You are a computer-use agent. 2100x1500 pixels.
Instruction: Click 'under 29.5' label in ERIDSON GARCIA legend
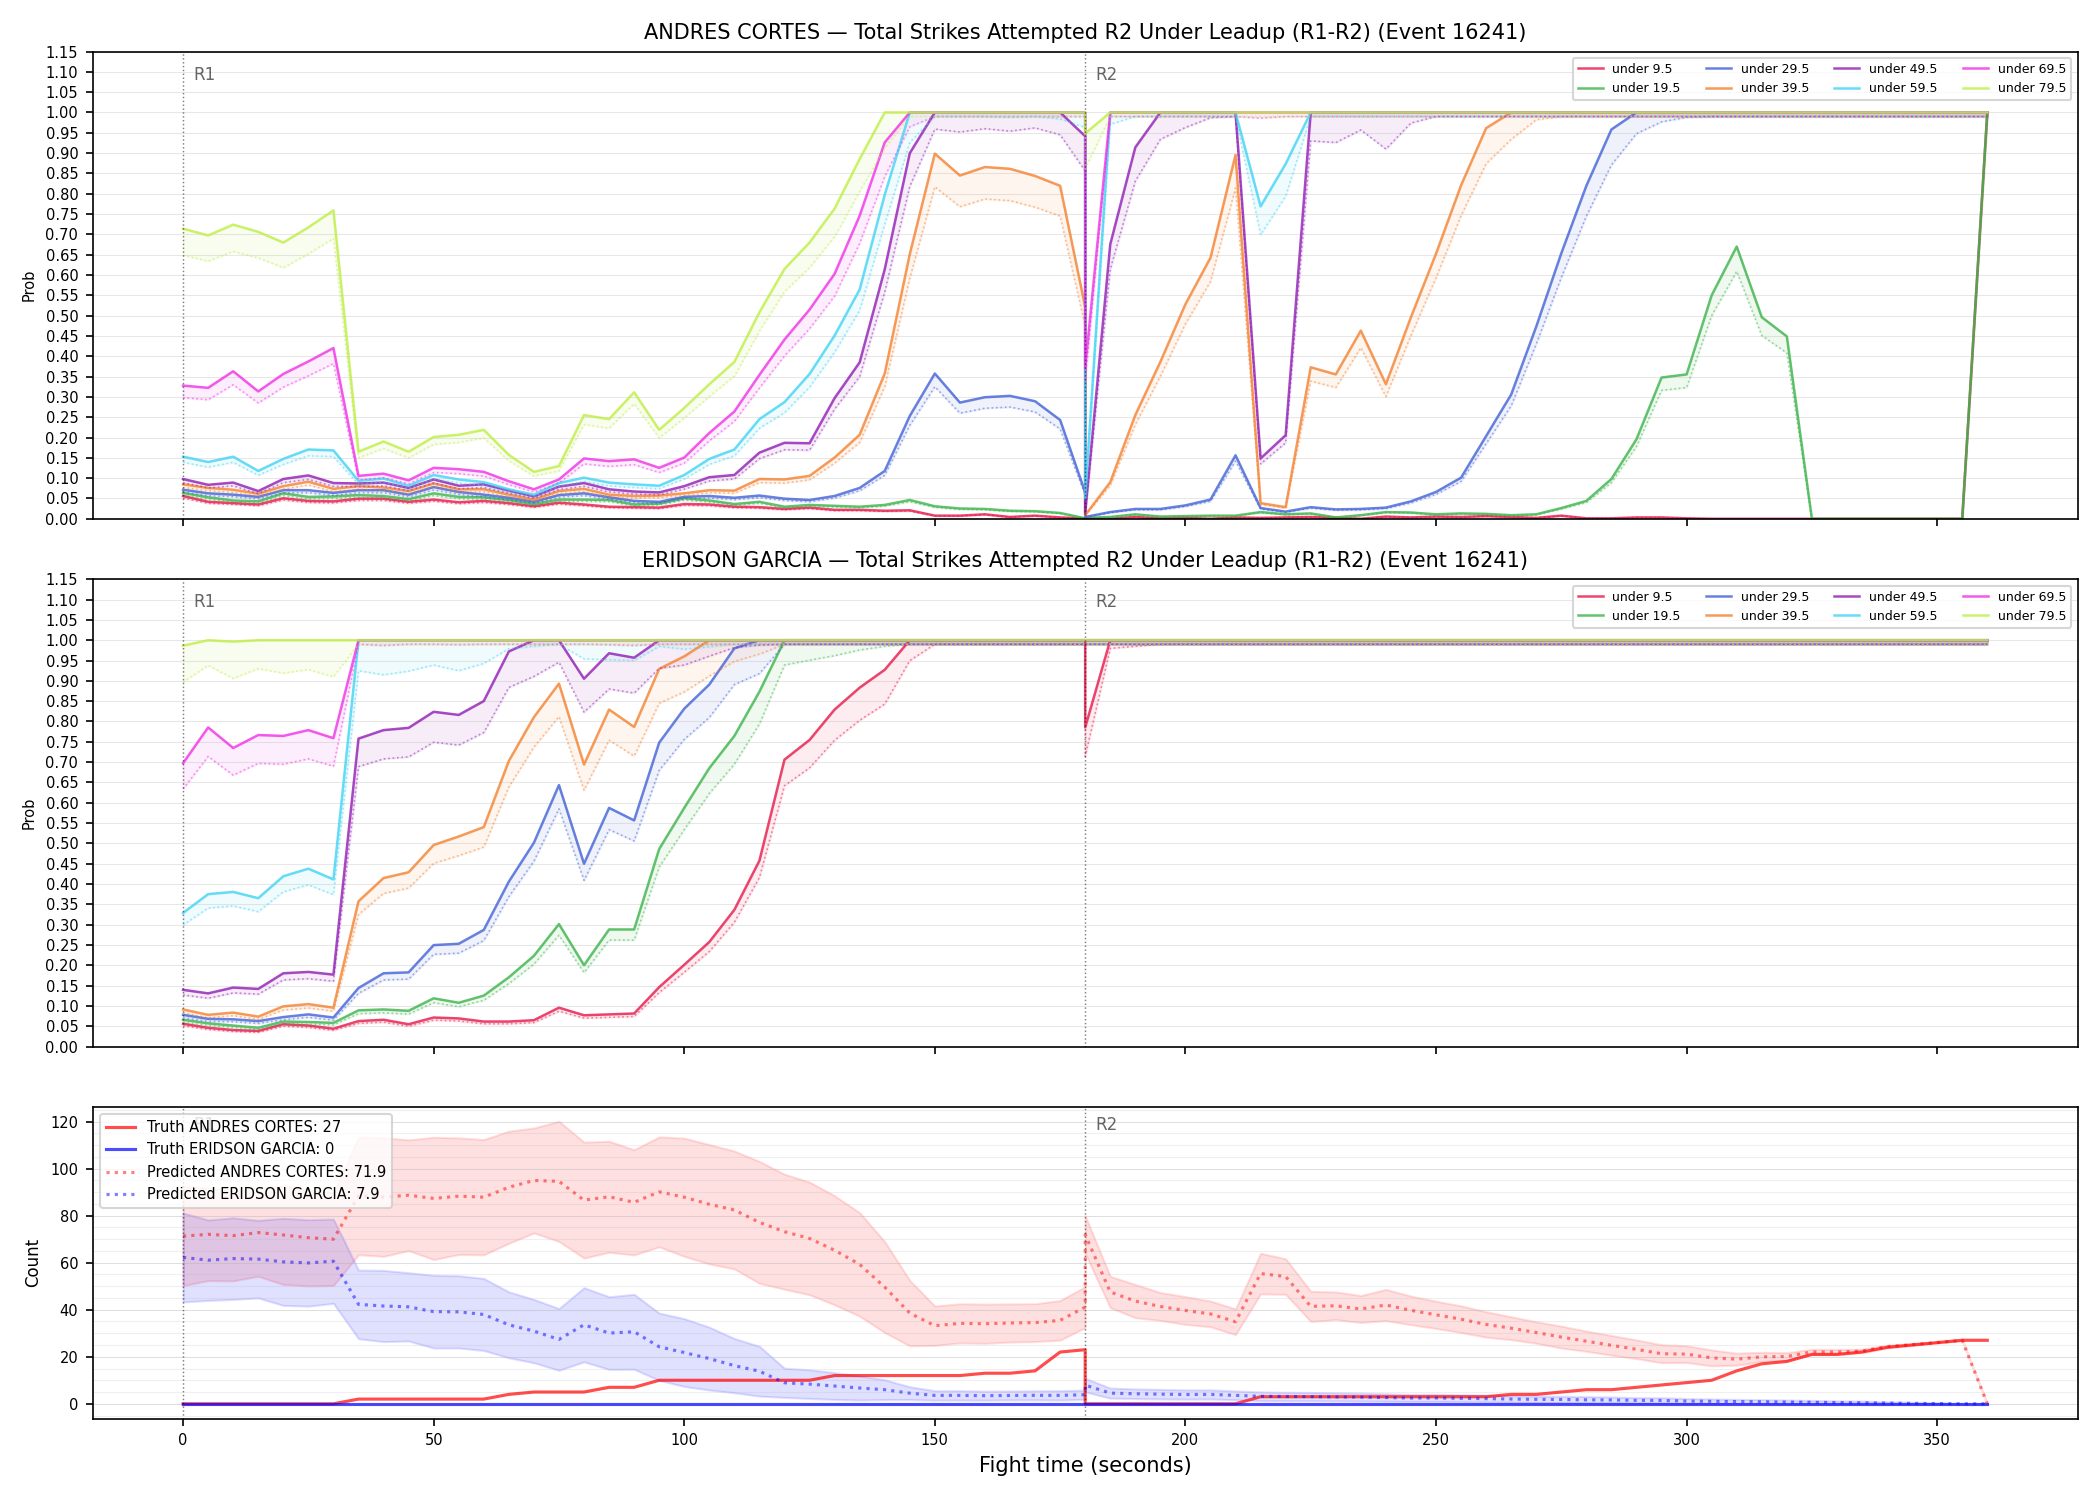pos(1775,597)
